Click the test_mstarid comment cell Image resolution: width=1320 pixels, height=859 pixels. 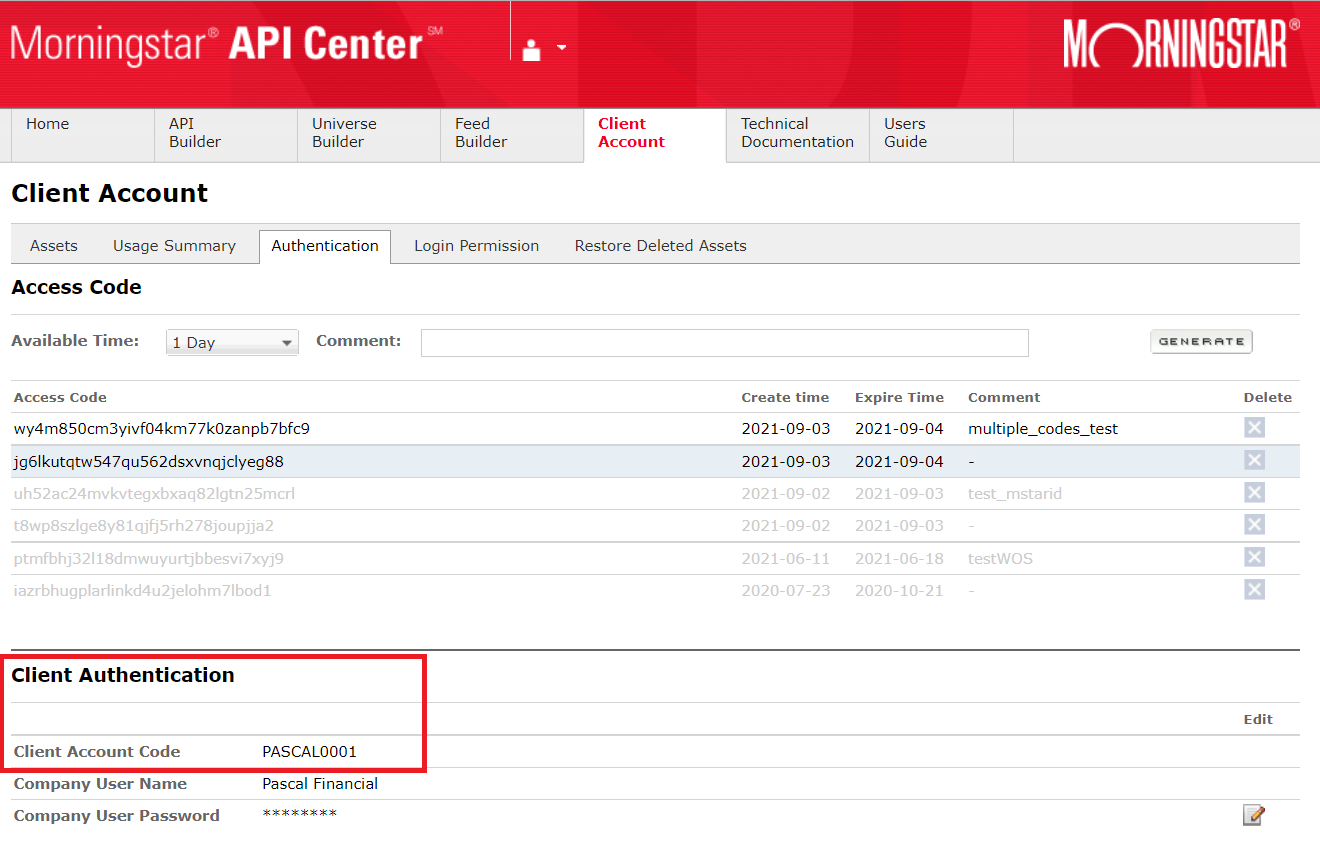(1015, 494)
